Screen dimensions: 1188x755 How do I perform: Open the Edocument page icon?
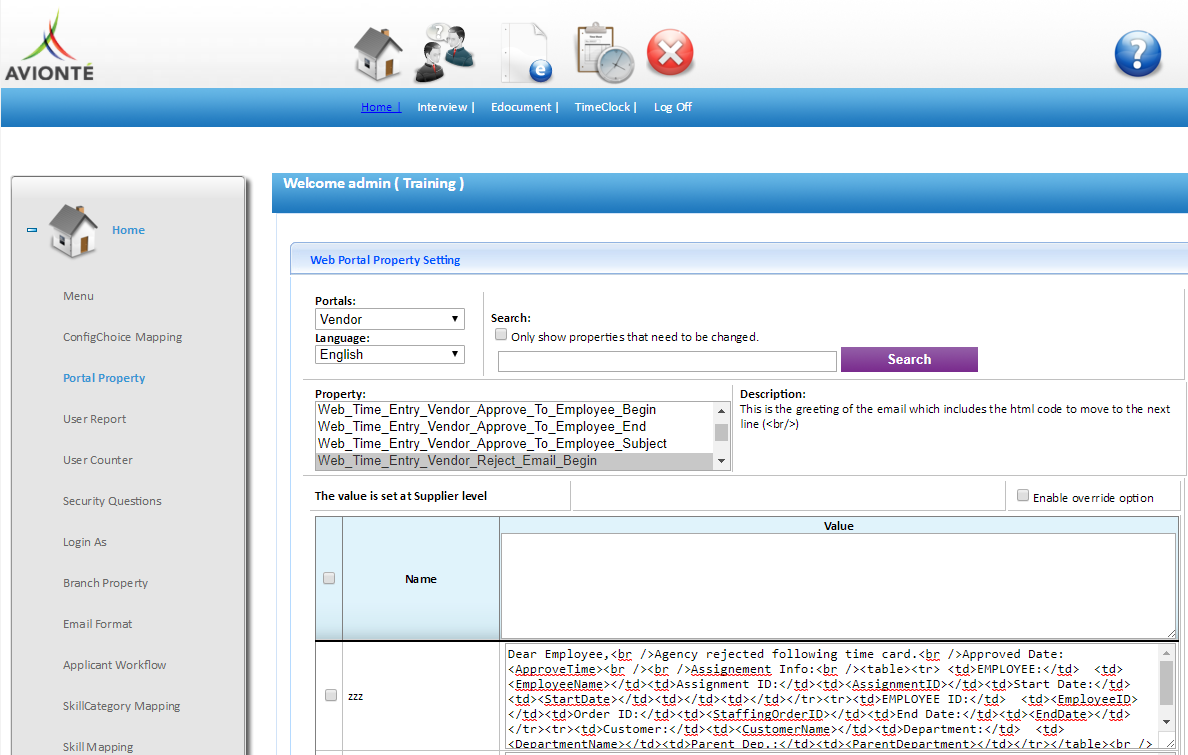527,53
